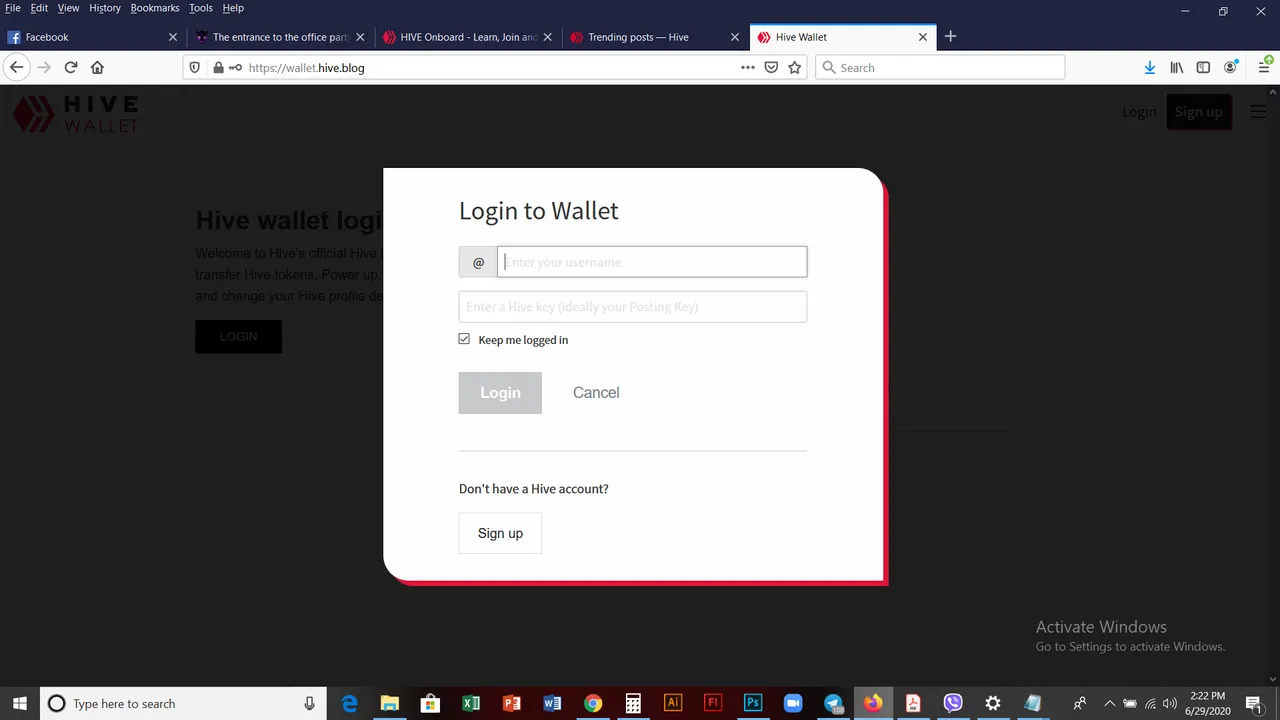Click Hive Wallet logo in header

coord(75,113)
